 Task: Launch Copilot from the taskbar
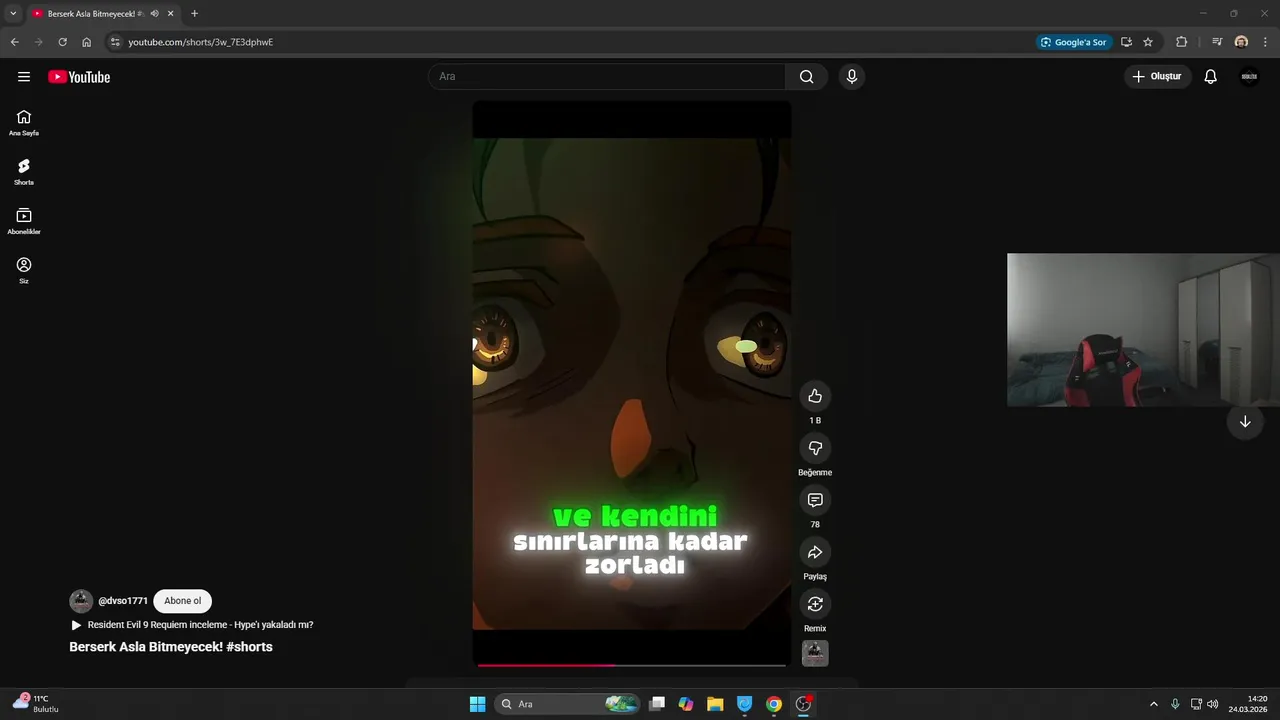click(686, 704)
